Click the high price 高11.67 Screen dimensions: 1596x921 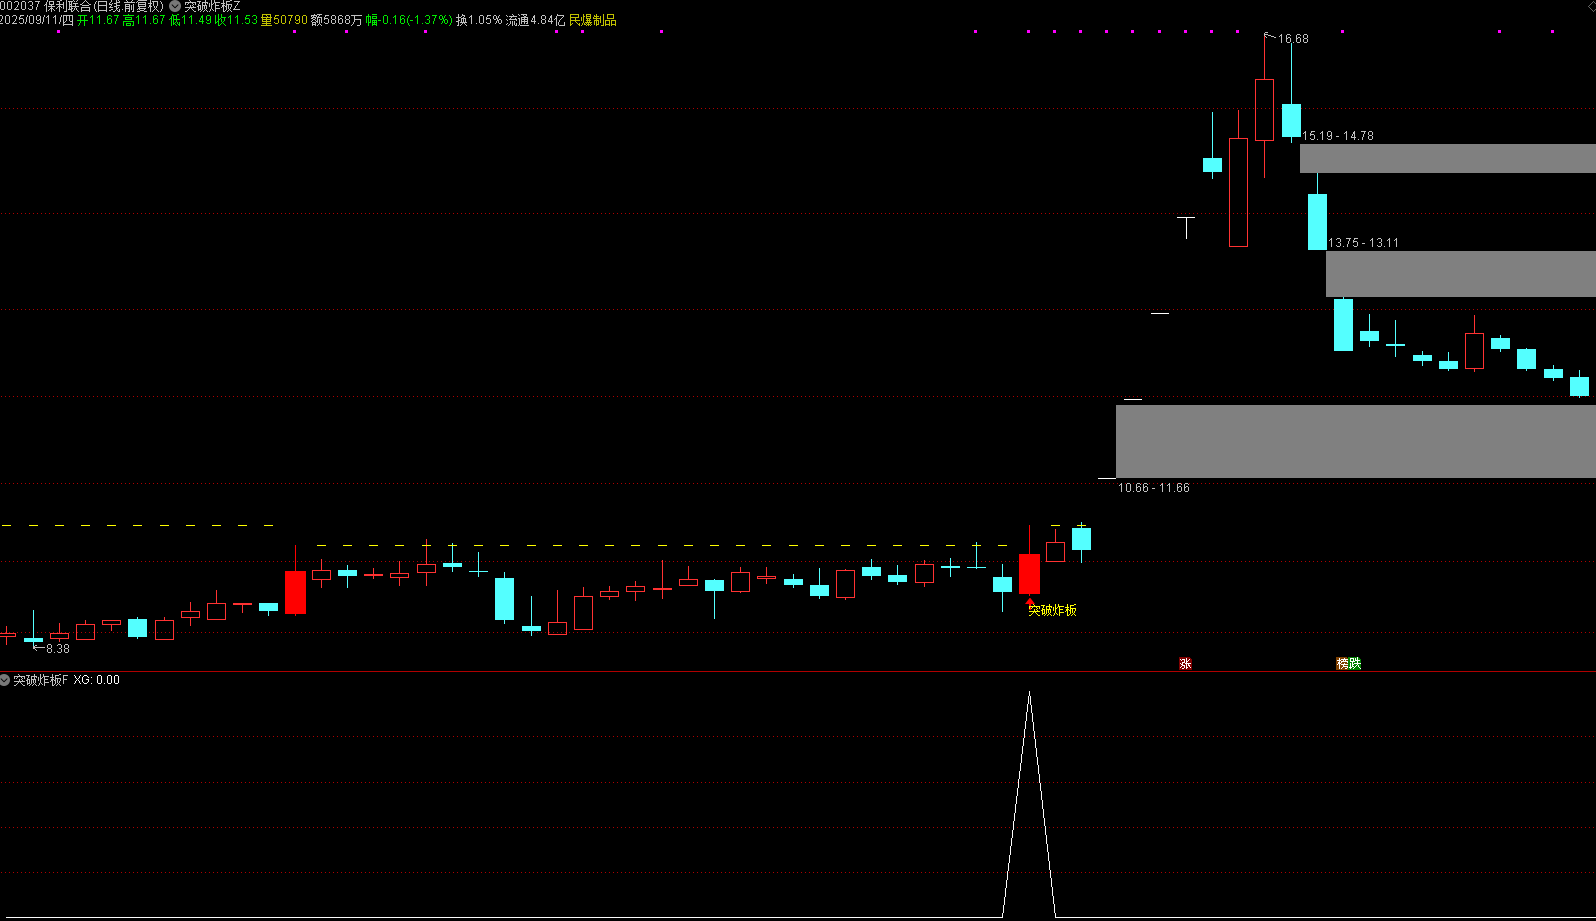(x=144, y=20)
